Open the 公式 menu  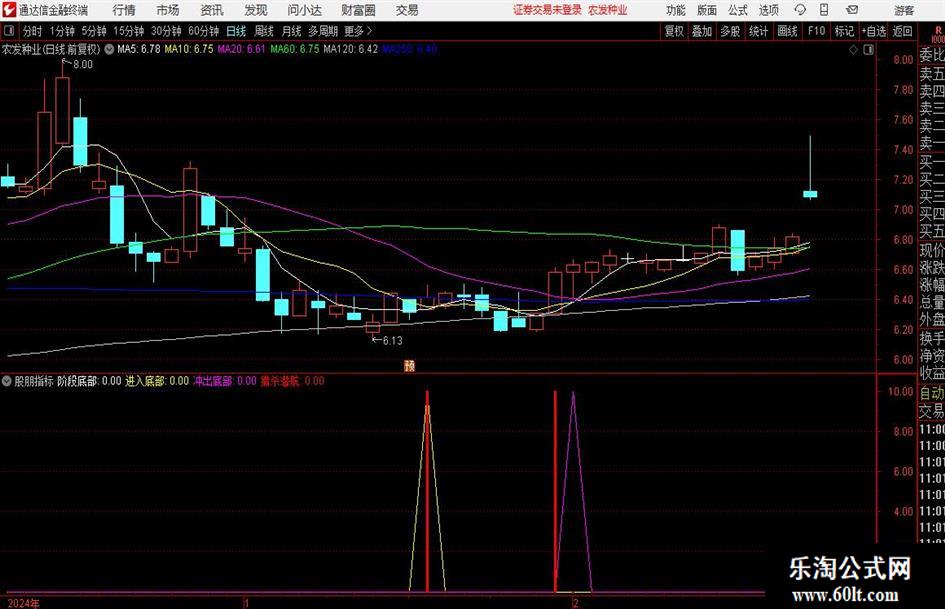click(x=738, y=10)
